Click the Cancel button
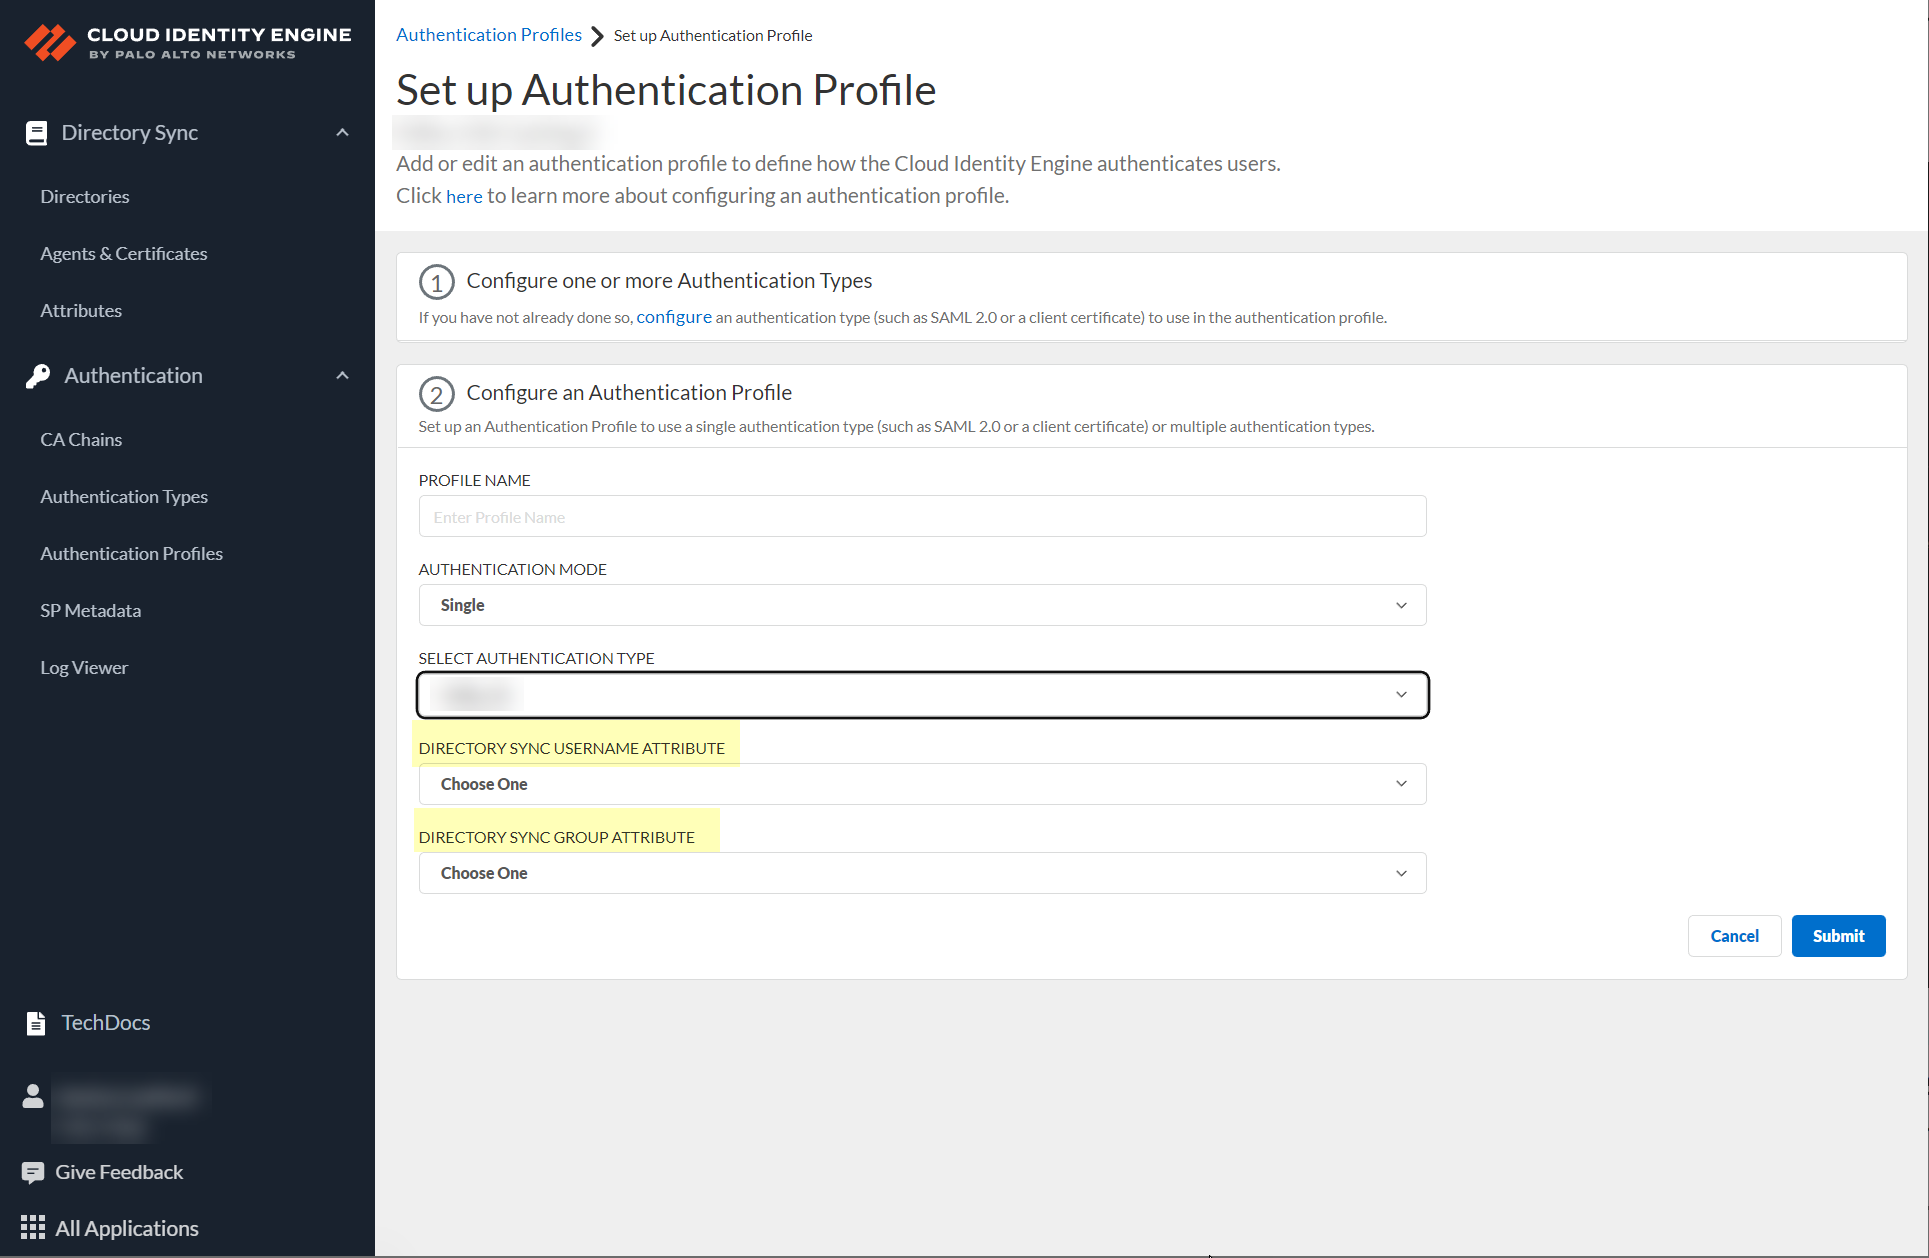 [1733, 935]
